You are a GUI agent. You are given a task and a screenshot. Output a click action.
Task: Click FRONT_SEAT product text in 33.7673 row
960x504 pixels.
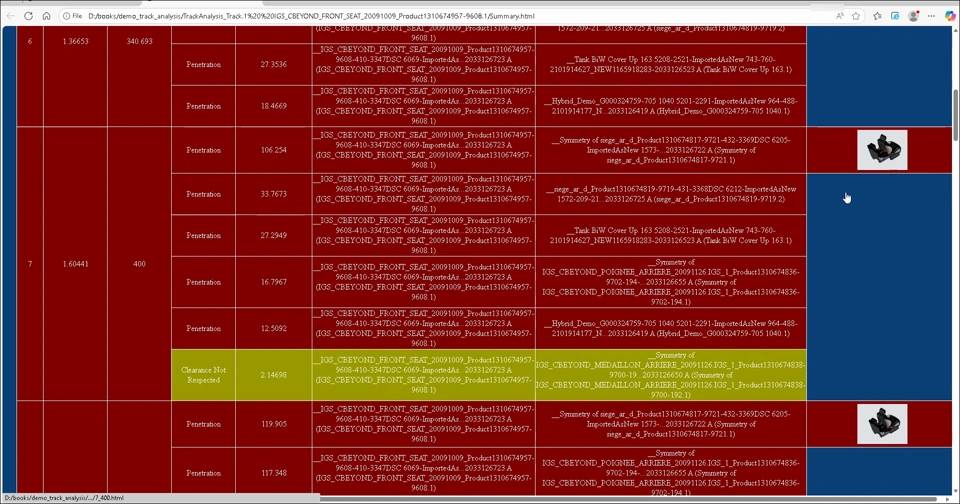[x=424, y=194]
